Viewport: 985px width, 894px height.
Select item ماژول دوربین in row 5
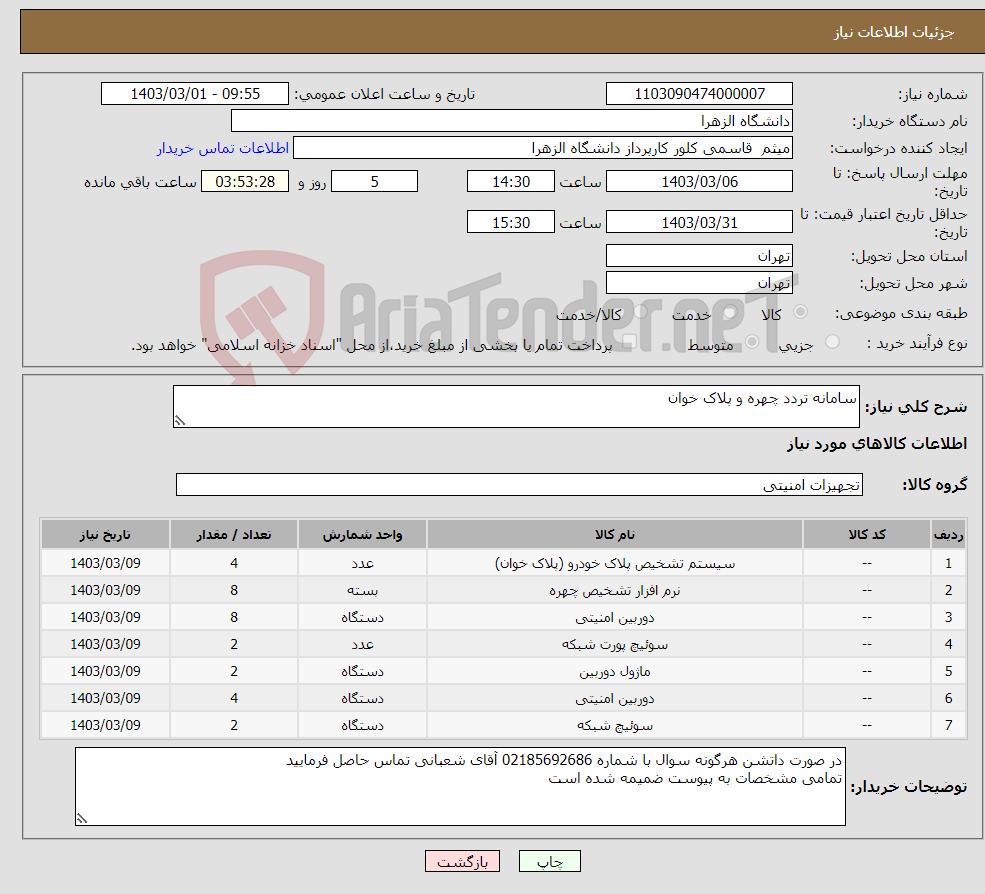click(615, 672)
